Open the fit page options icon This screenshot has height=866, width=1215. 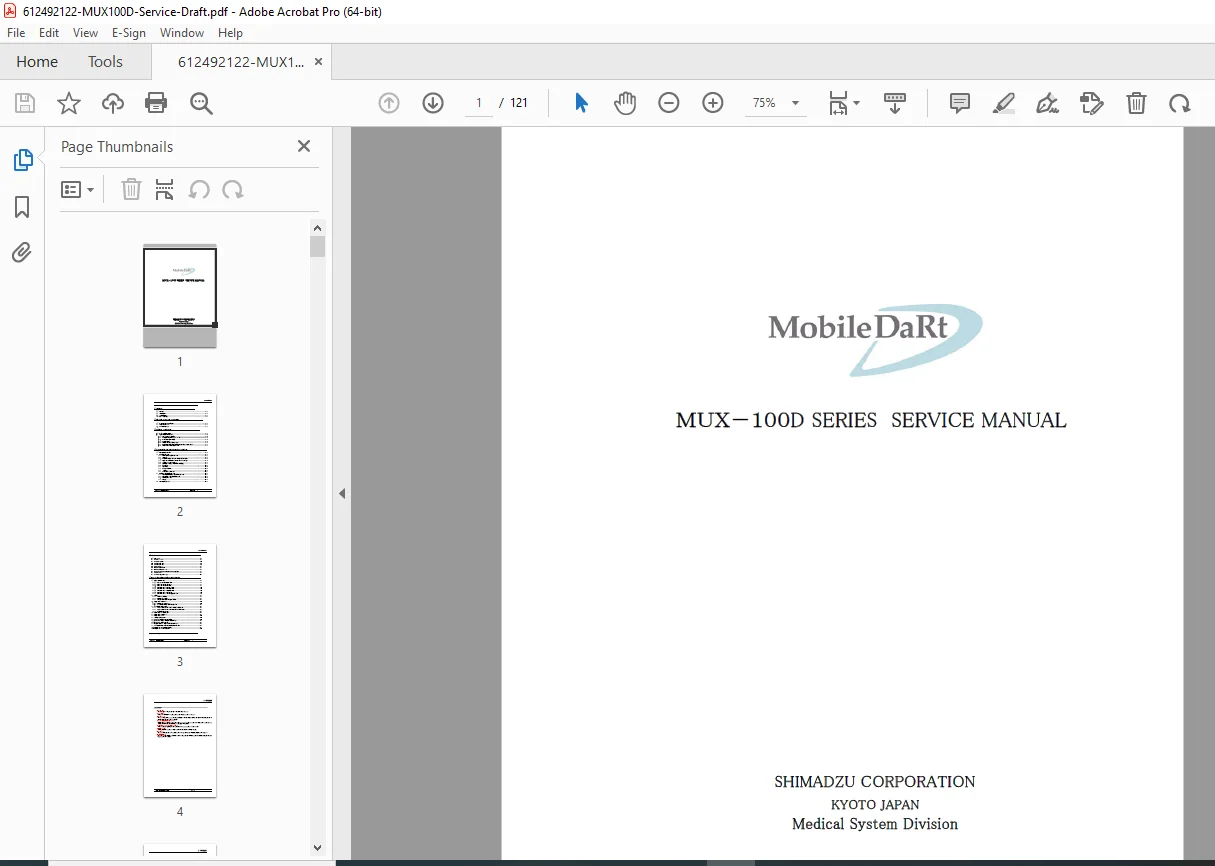tap(843, 103)
